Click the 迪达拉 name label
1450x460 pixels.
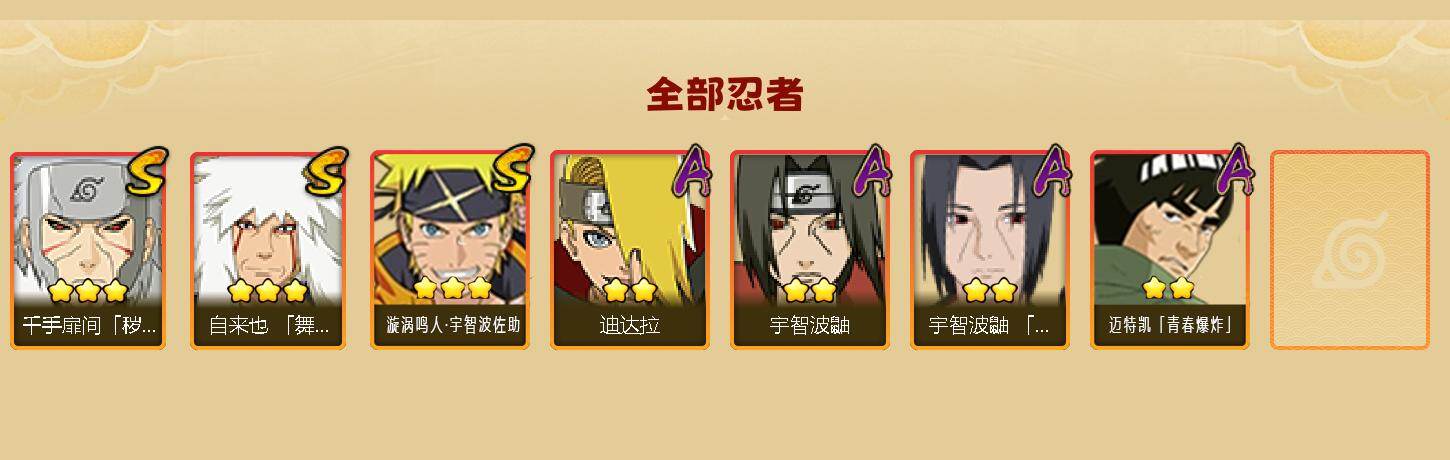coord(629,326)
